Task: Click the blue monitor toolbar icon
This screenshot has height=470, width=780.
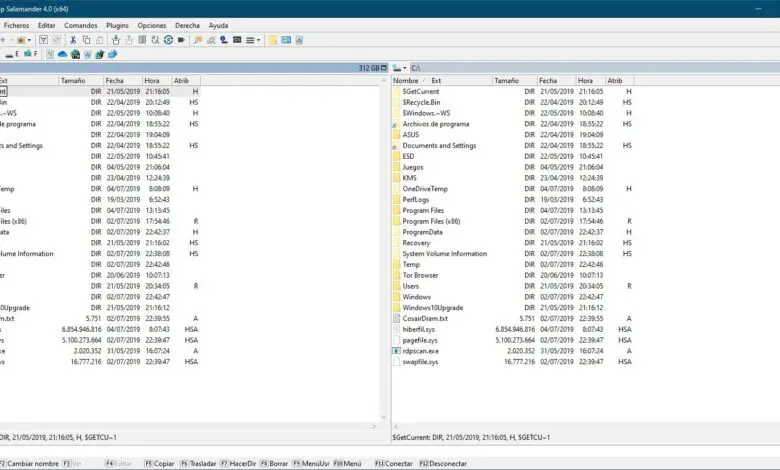Action: pyautogui.click(x=286, y=40)
